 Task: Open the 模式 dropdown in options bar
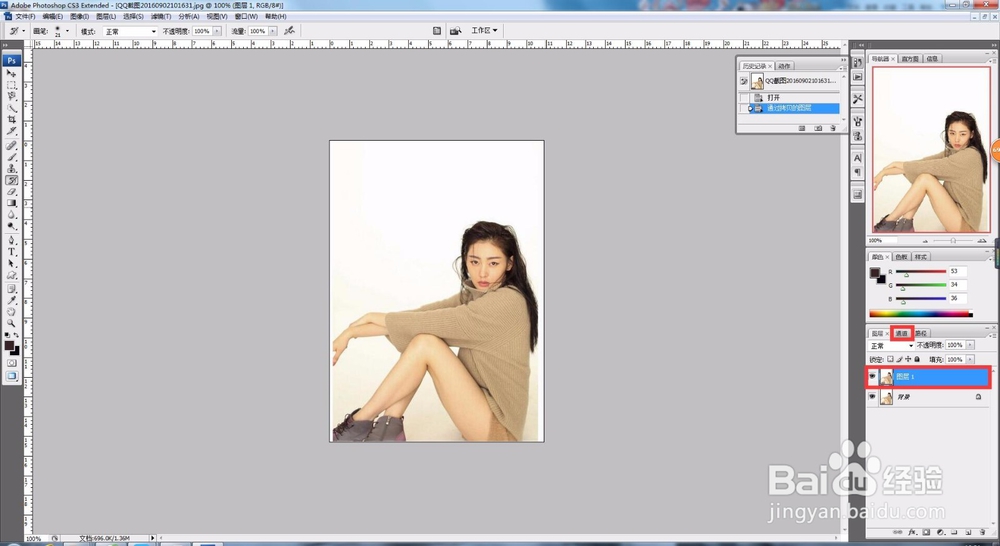point(130,31)
